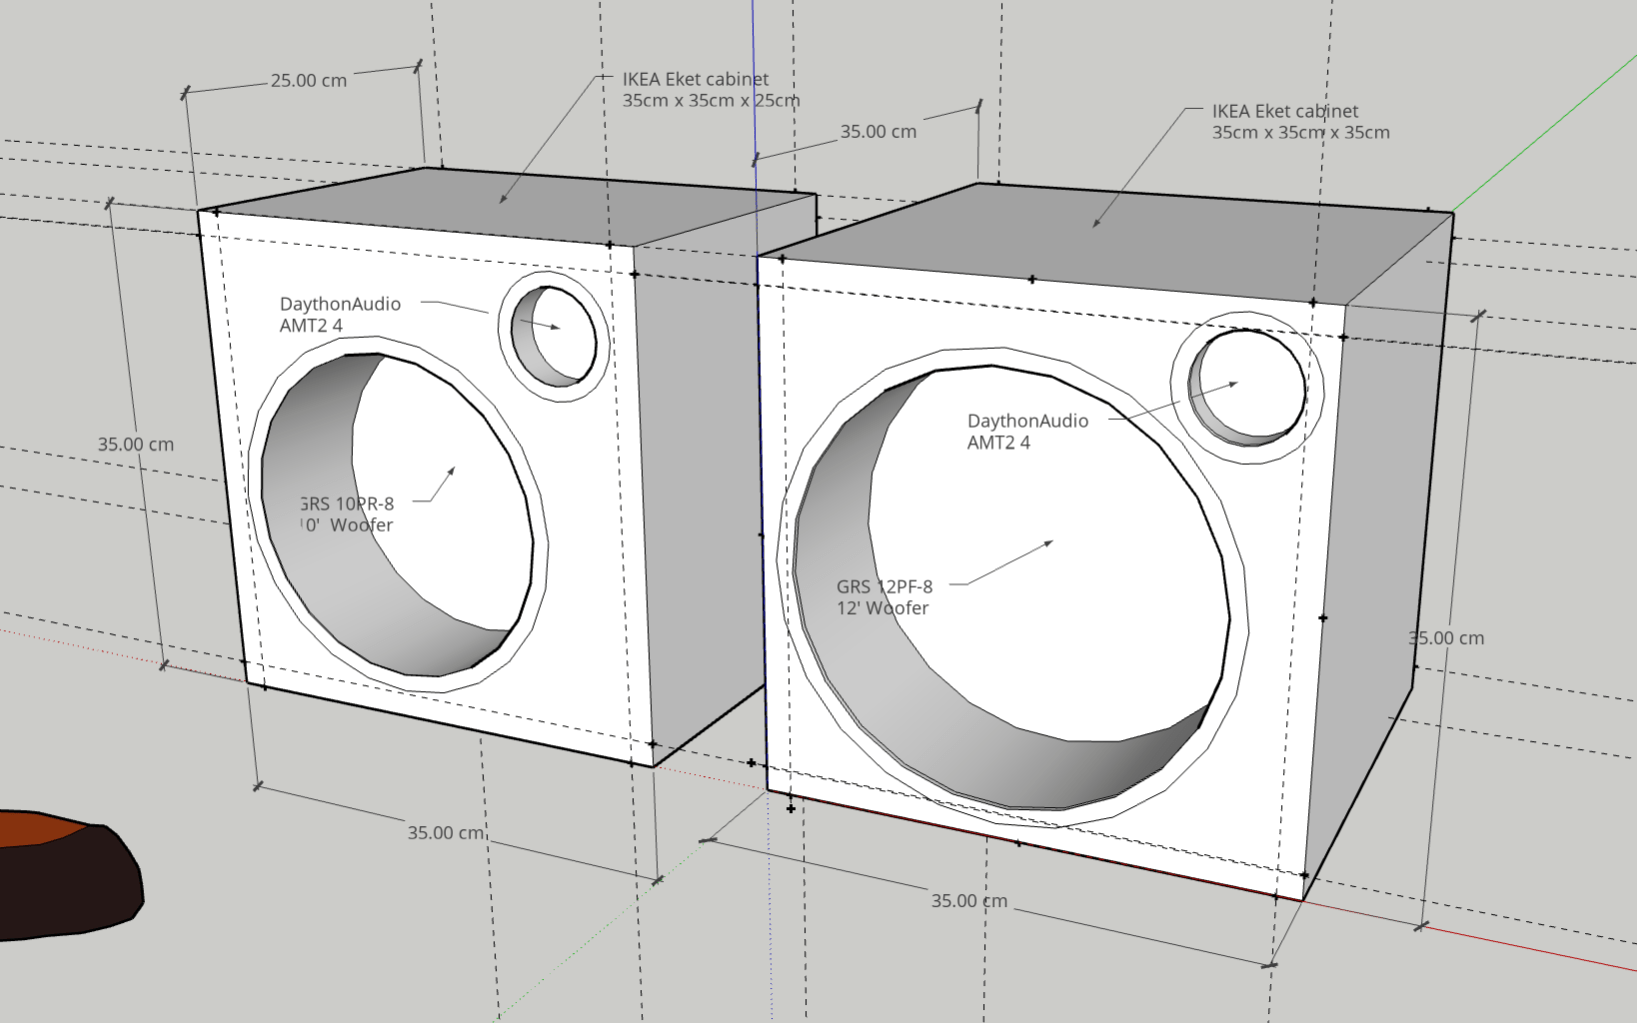This screenshot has width=1637, height=1023.
Task: Select the GRS 12PF-8 12' Woofer label
Action: click(x=885, y=598)
